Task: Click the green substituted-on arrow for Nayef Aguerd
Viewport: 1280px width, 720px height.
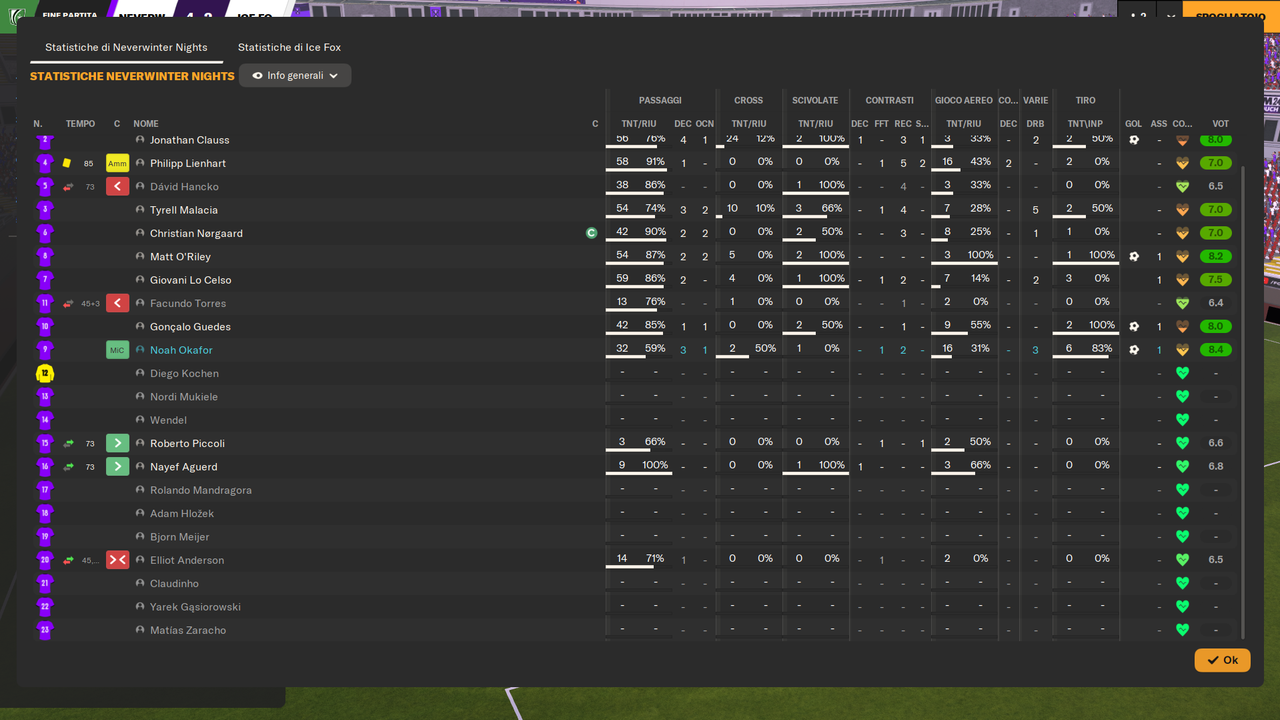Action: [x=117, y=467]
